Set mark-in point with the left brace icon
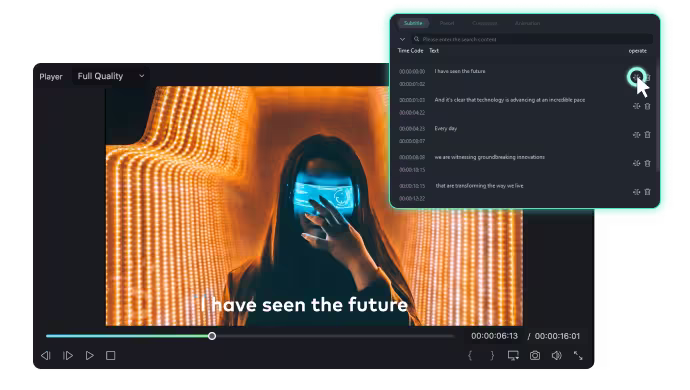 470,355
